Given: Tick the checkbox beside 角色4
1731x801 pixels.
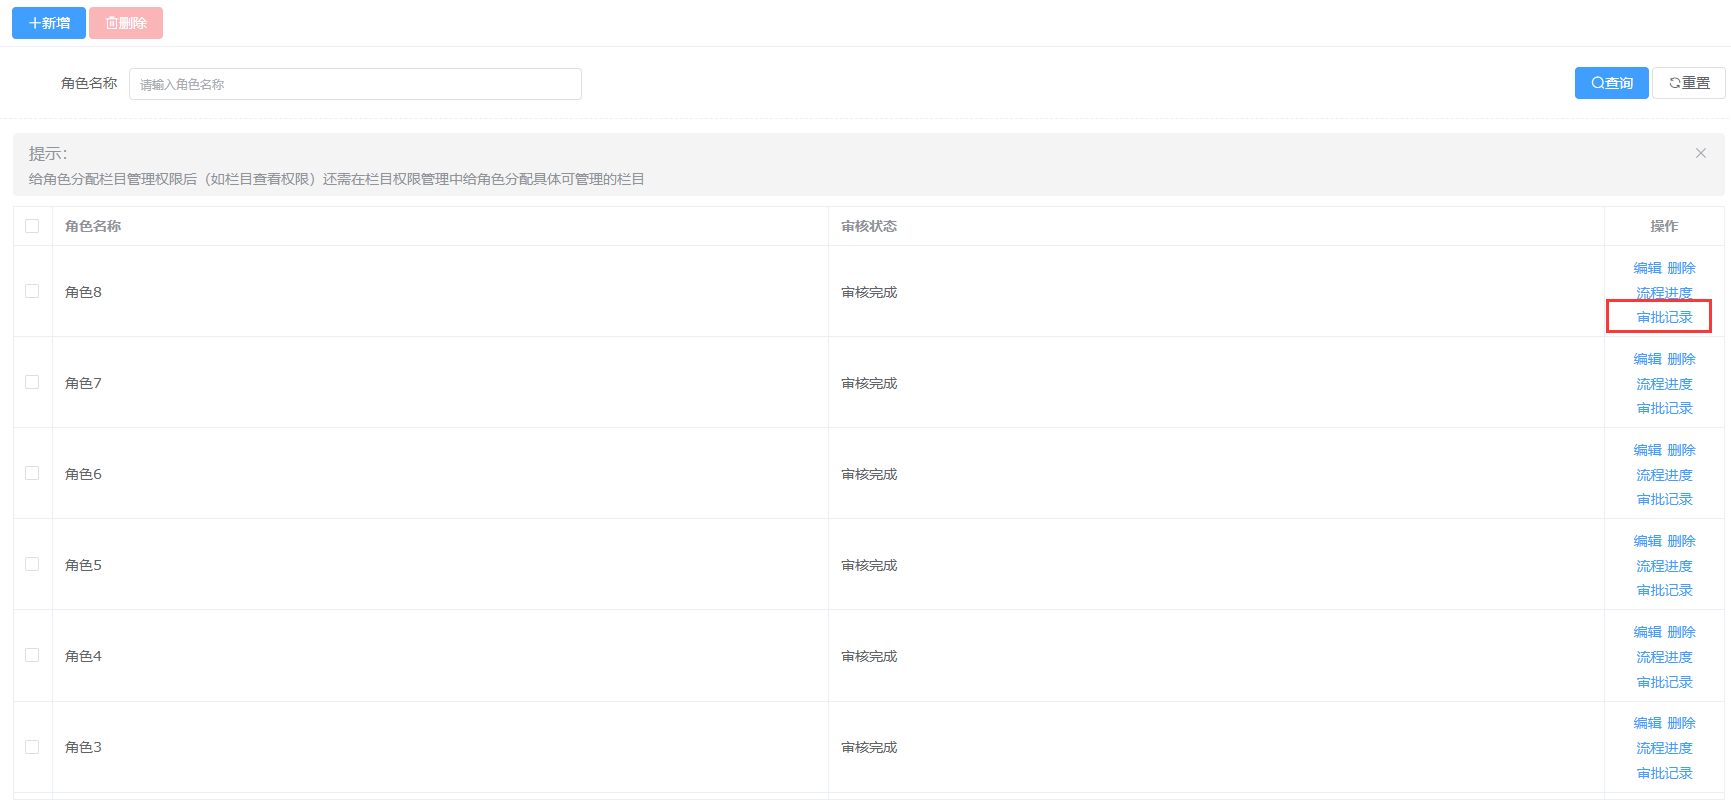Looking at the screenshot, I should coord(32,655).
